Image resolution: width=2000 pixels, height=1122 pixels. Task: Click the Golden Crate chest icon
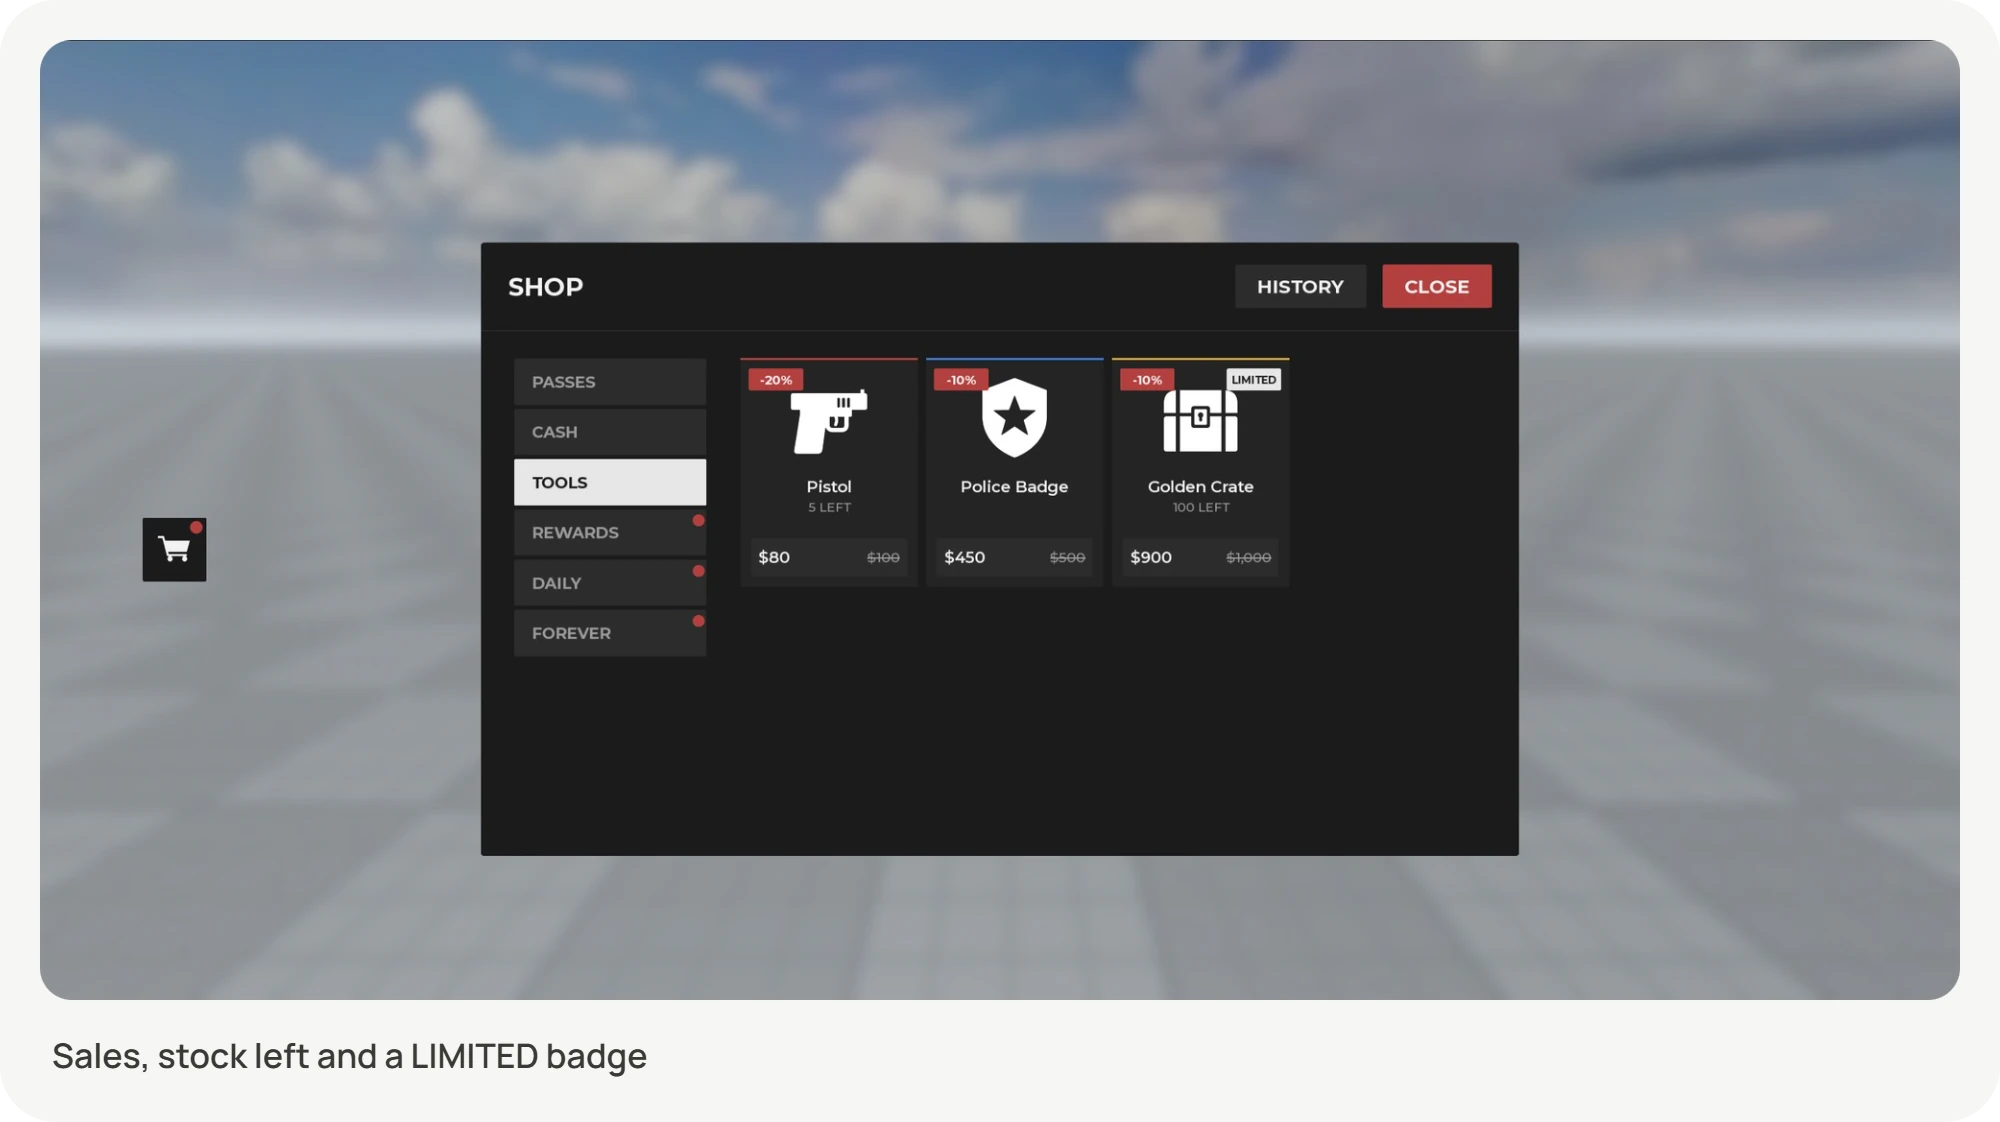coord(1200,420)
